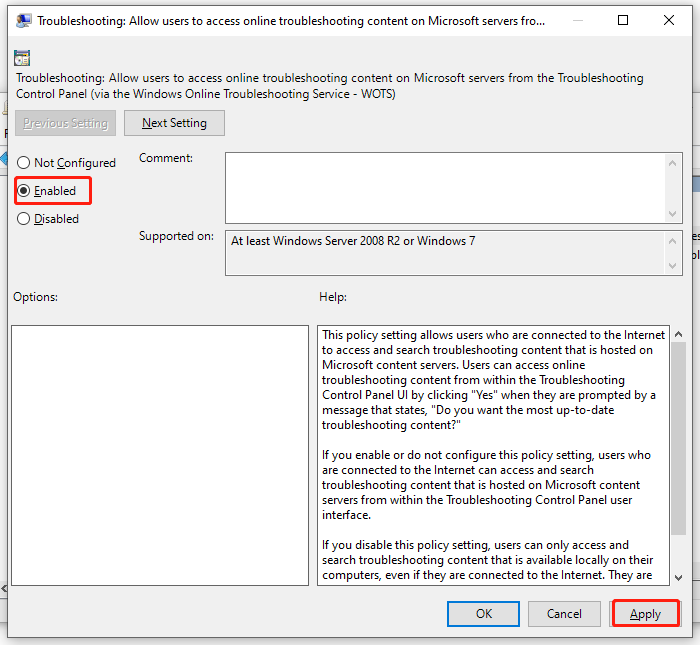Click help paragraph starting "This policy setting allows"
Screen dimensions: 700x645
tap(494, 380)
